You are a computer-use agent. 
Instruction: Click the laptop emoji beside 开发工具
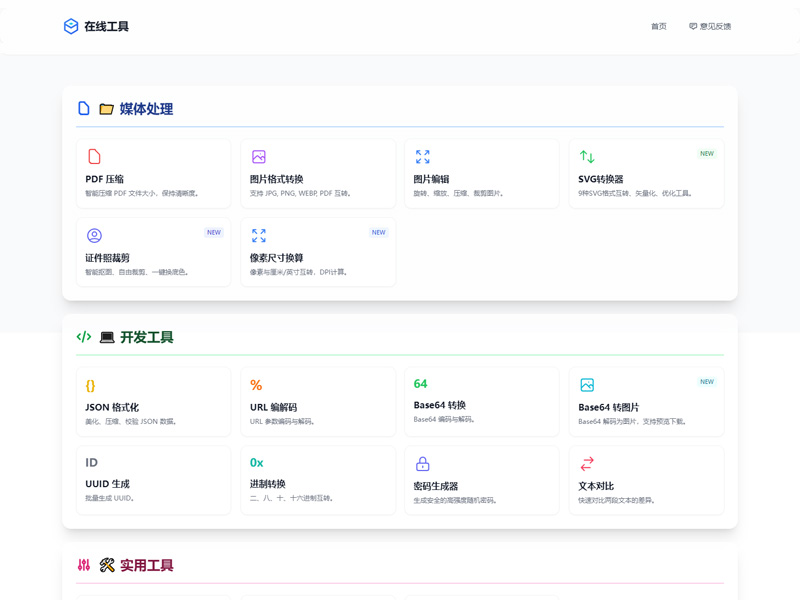coord(107,337)
